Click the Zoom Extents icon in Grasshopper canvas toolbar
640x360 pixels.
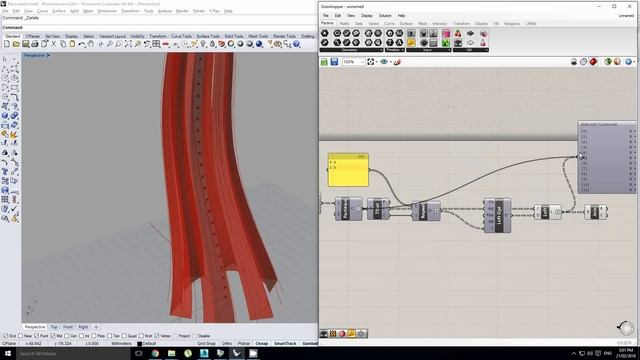371,62
